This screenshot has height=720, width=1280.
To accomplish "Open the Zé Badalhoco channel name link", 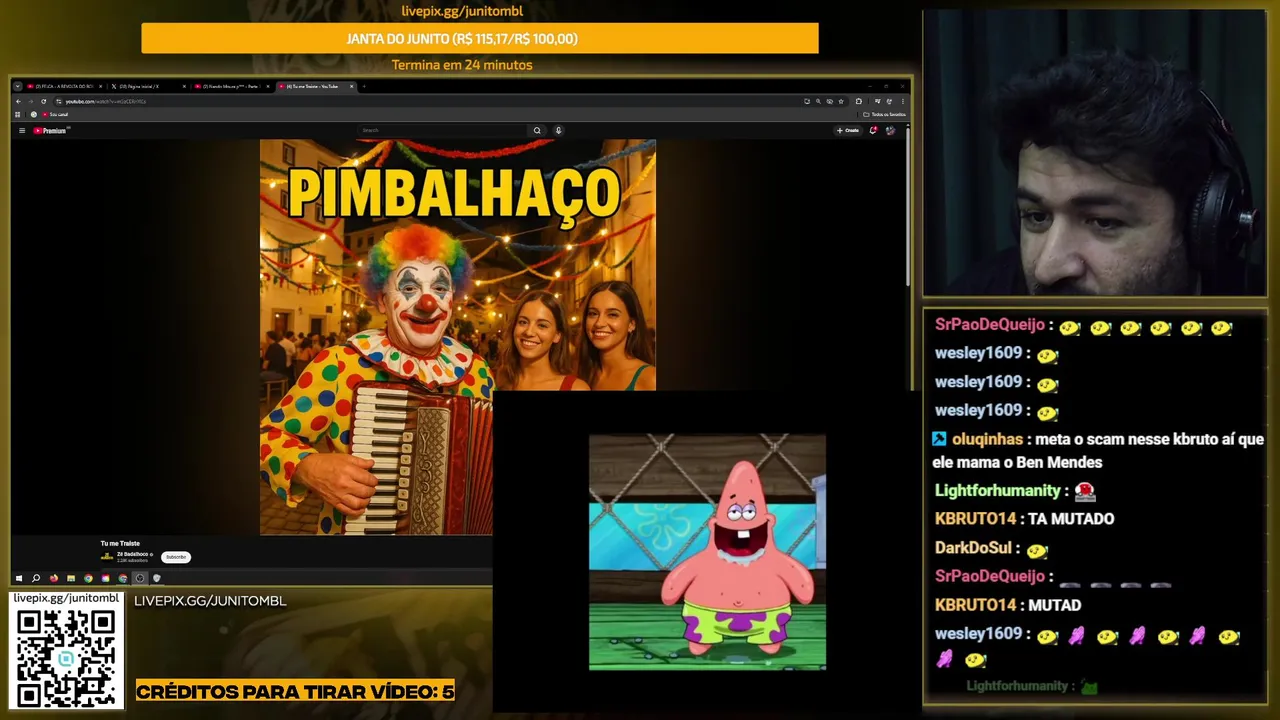I will (132, 554).
